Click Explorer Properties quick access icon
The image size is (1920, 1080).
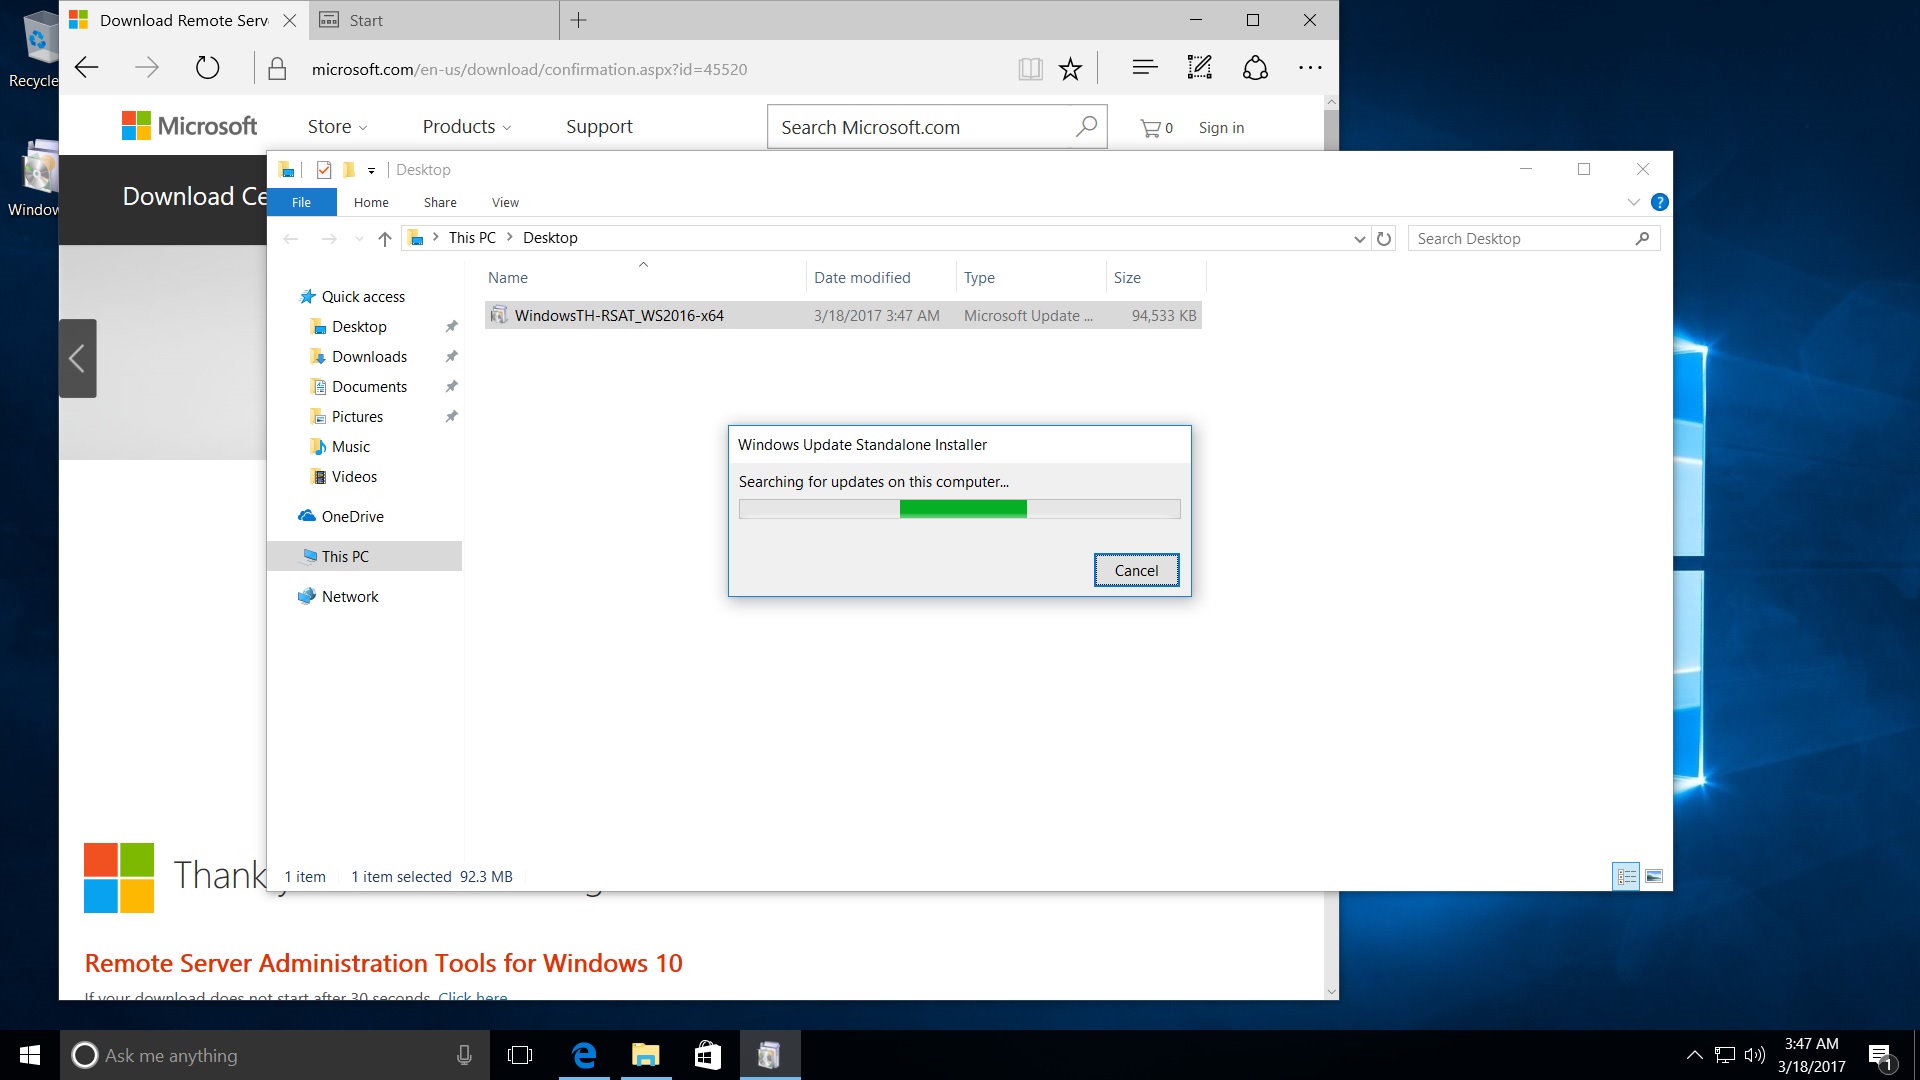(323, 170)
